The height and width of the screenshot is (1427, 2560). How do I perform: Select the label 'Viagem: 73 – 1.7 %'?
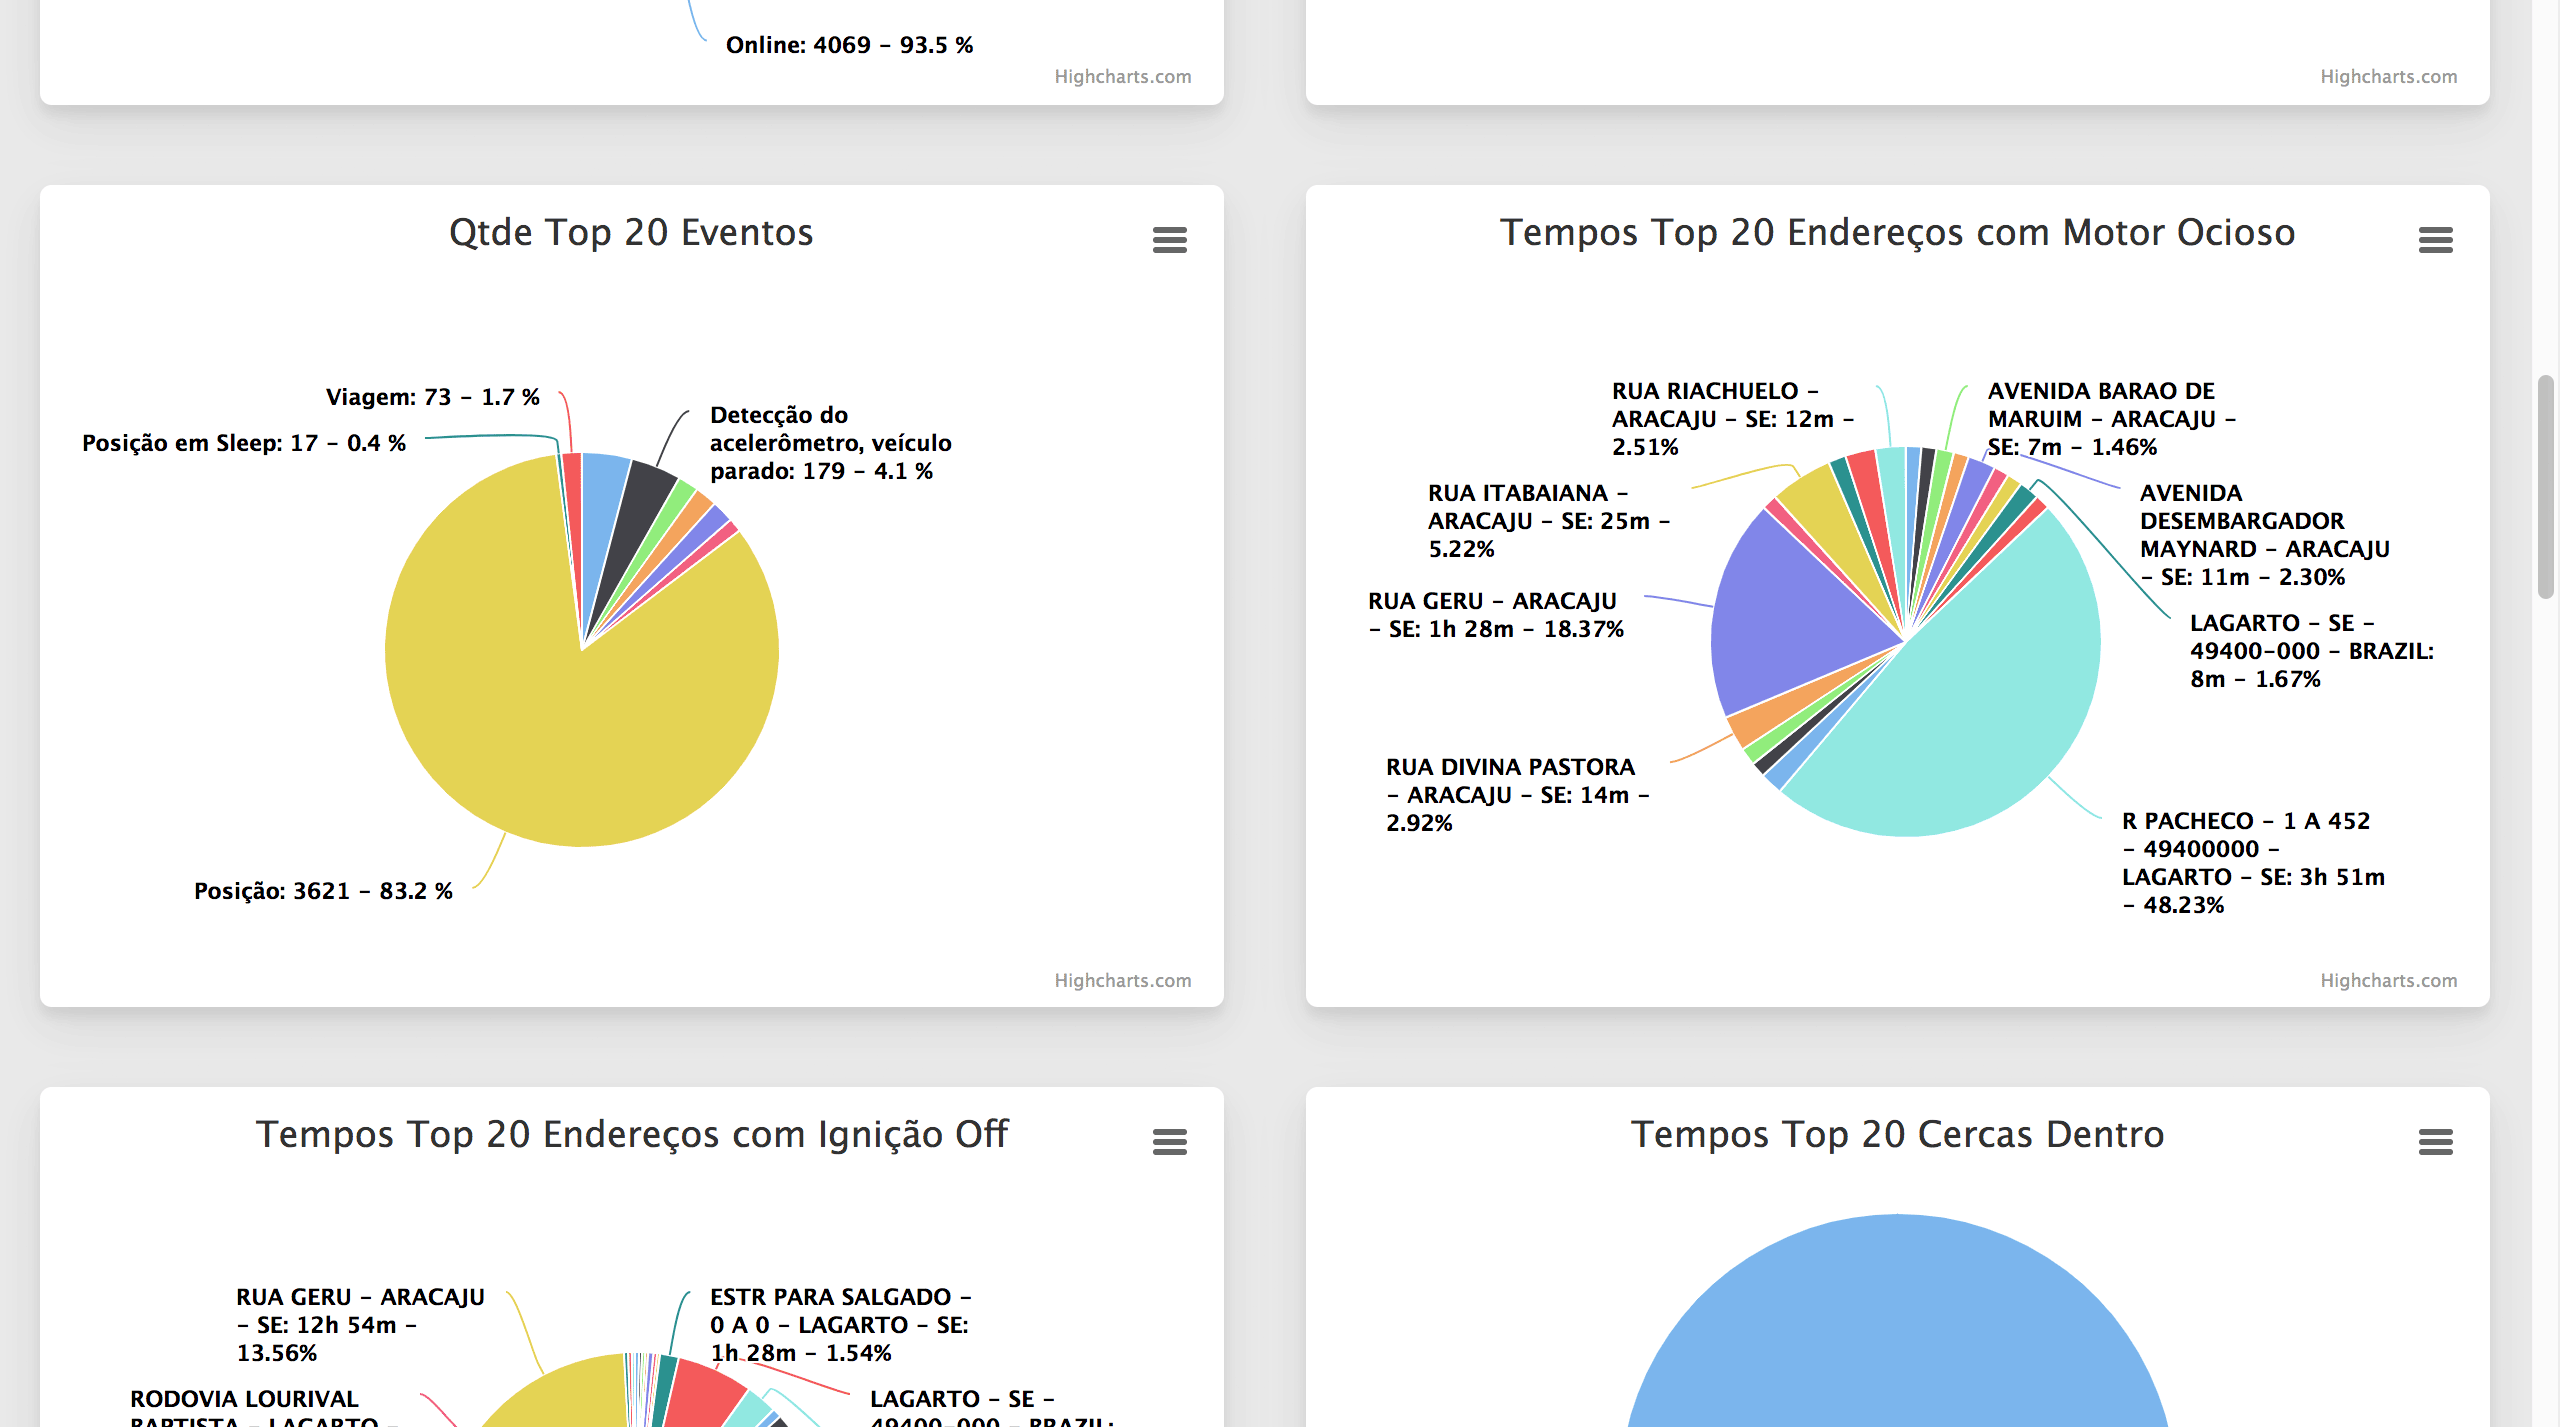tap(433, 397)
